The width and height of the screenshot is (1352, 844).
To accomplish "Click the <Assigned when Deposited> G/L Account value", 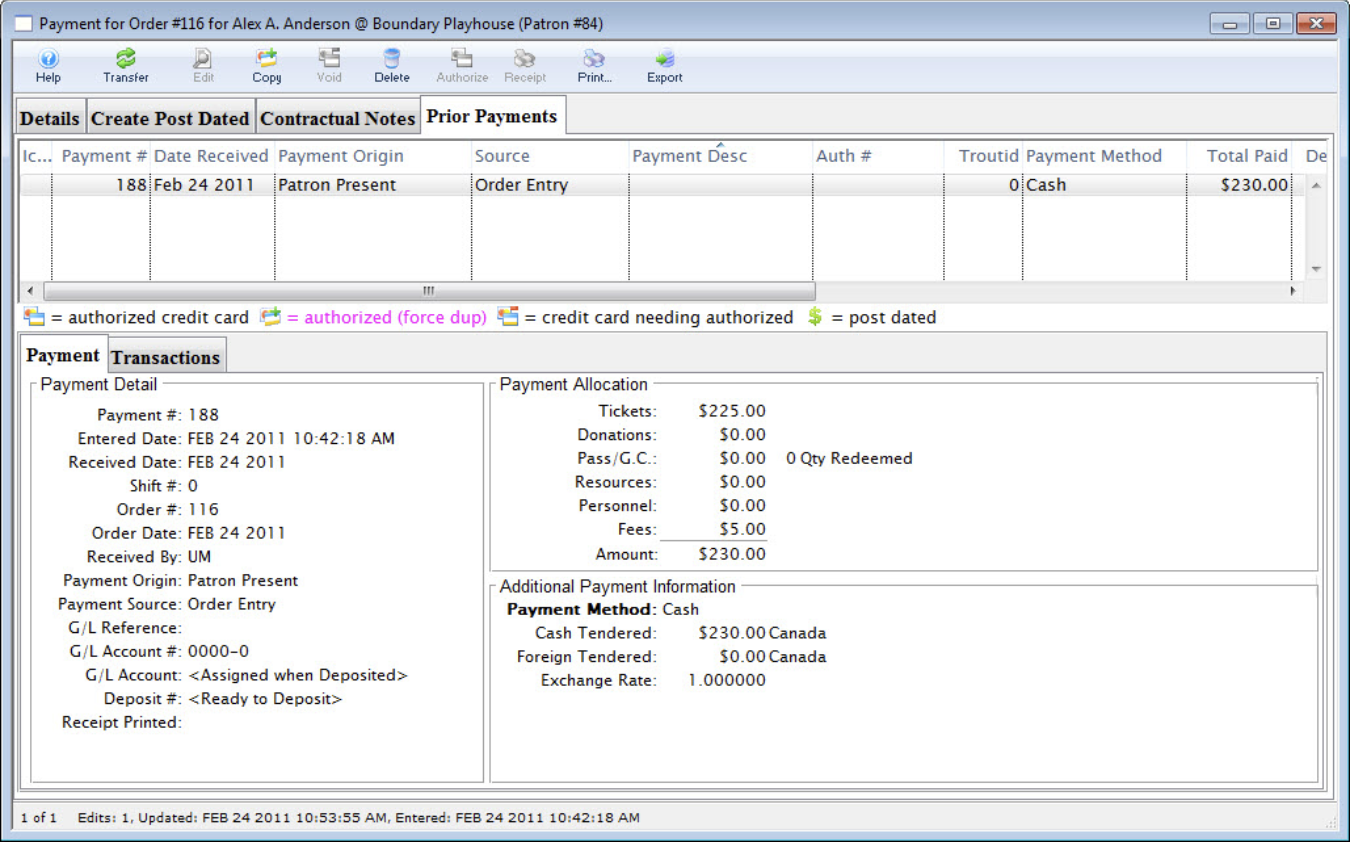I will pos(298,676).
